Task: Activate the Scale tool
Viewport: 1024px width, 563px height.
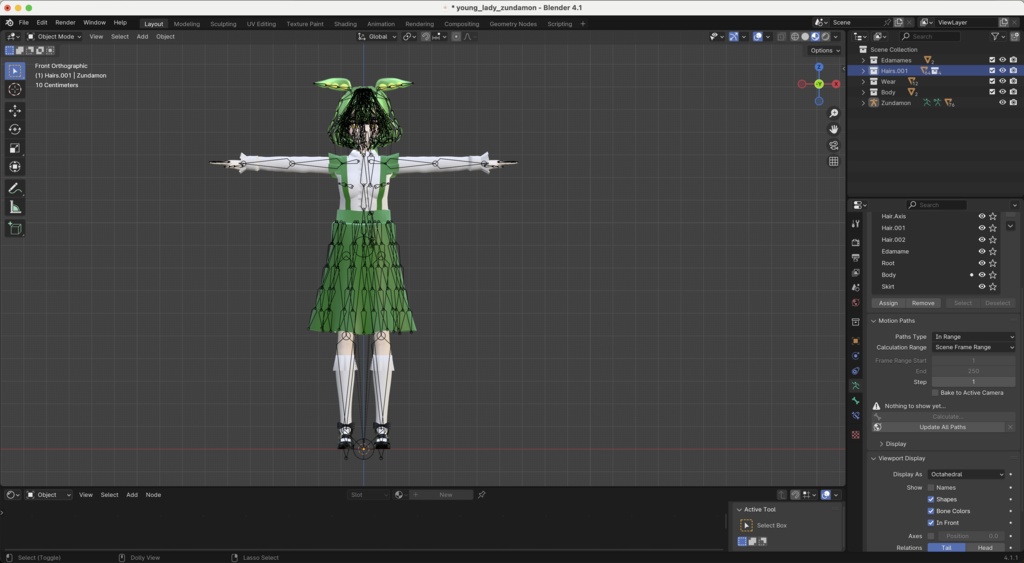Action: (14, 148)
